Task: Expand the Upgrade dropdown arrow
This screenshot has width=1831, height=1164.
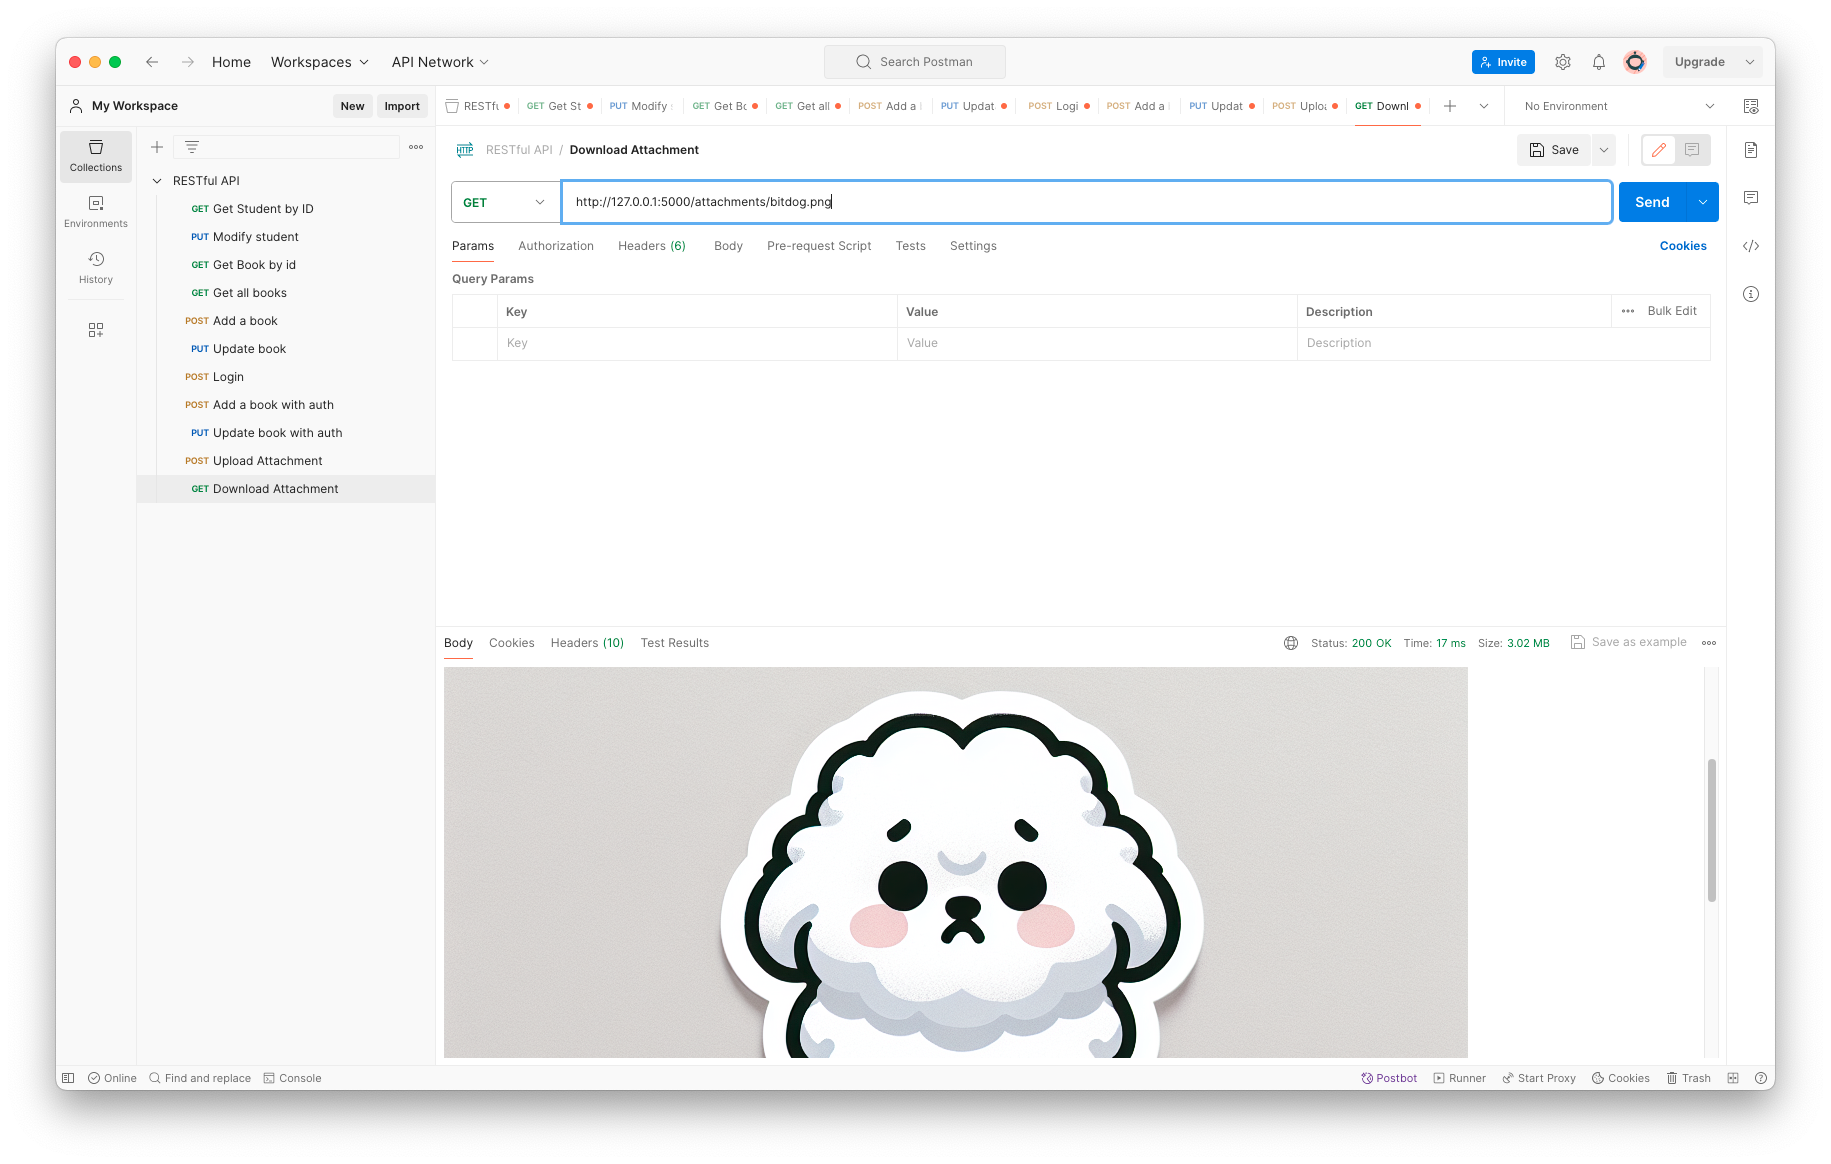Action: click(x=1750, y=62)
